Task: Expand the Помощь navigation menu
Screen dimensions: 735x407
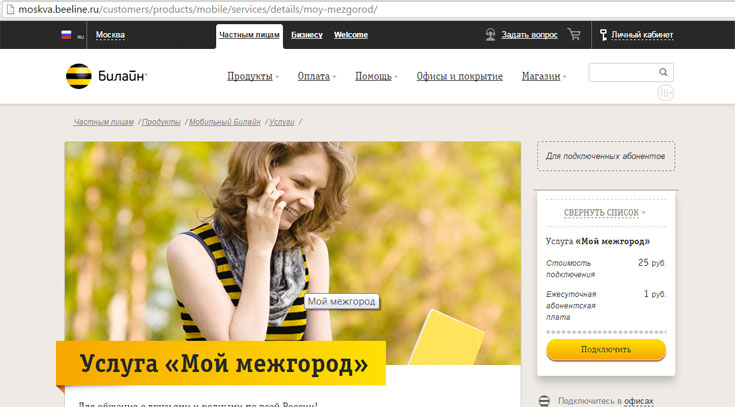Action: coord(376,76)
